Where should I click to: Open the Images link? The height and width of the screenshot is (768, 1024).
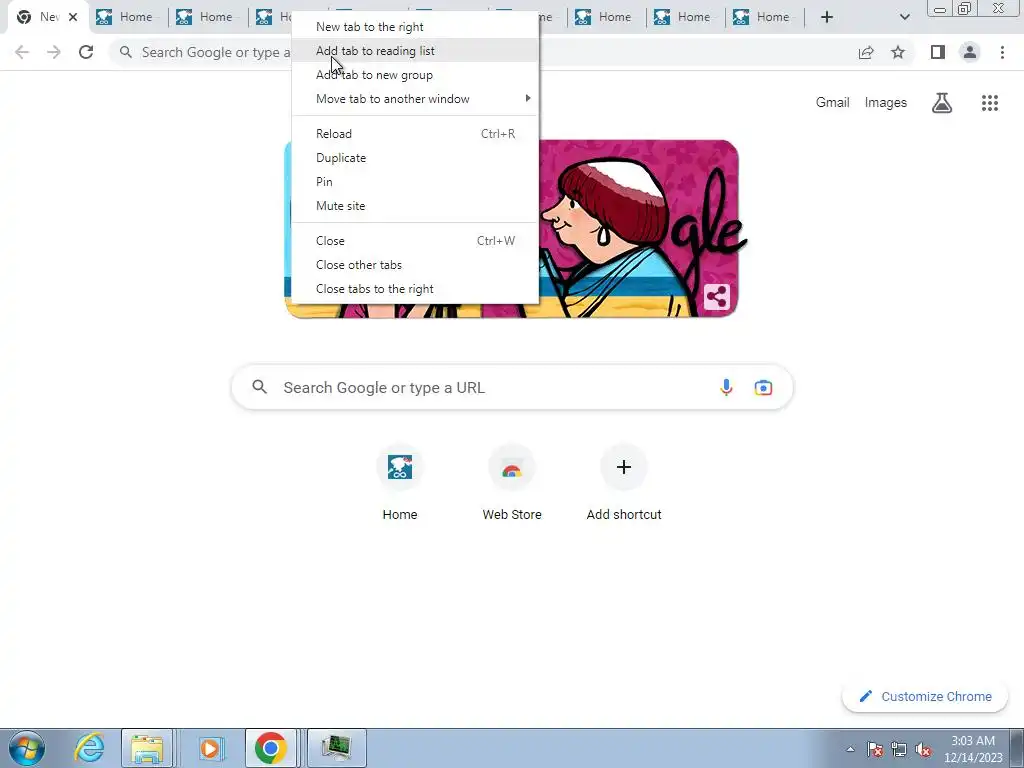click(886, 103)
